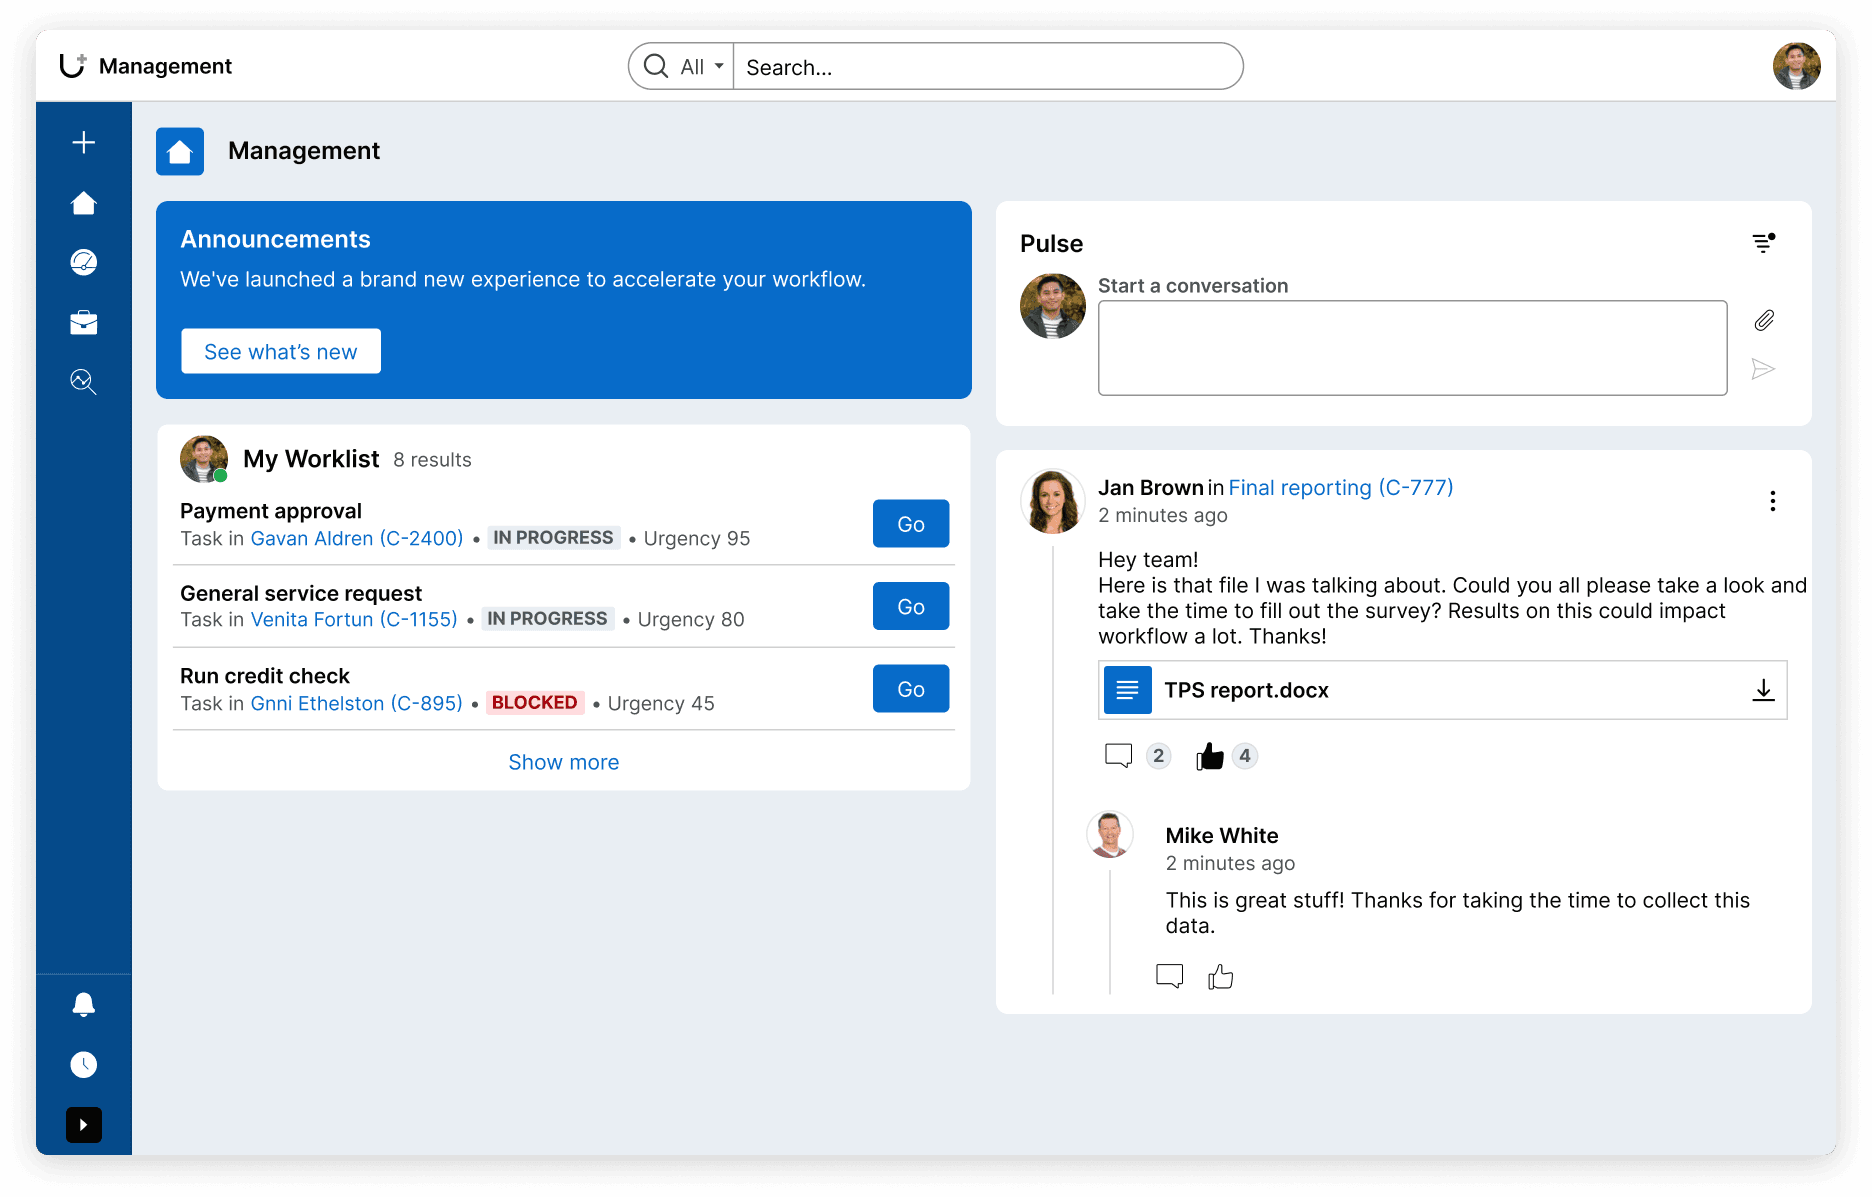Open the briefcase cases icon in sidebar
The height and width of the screenshot is (1197, 1872).
(84, 322)
